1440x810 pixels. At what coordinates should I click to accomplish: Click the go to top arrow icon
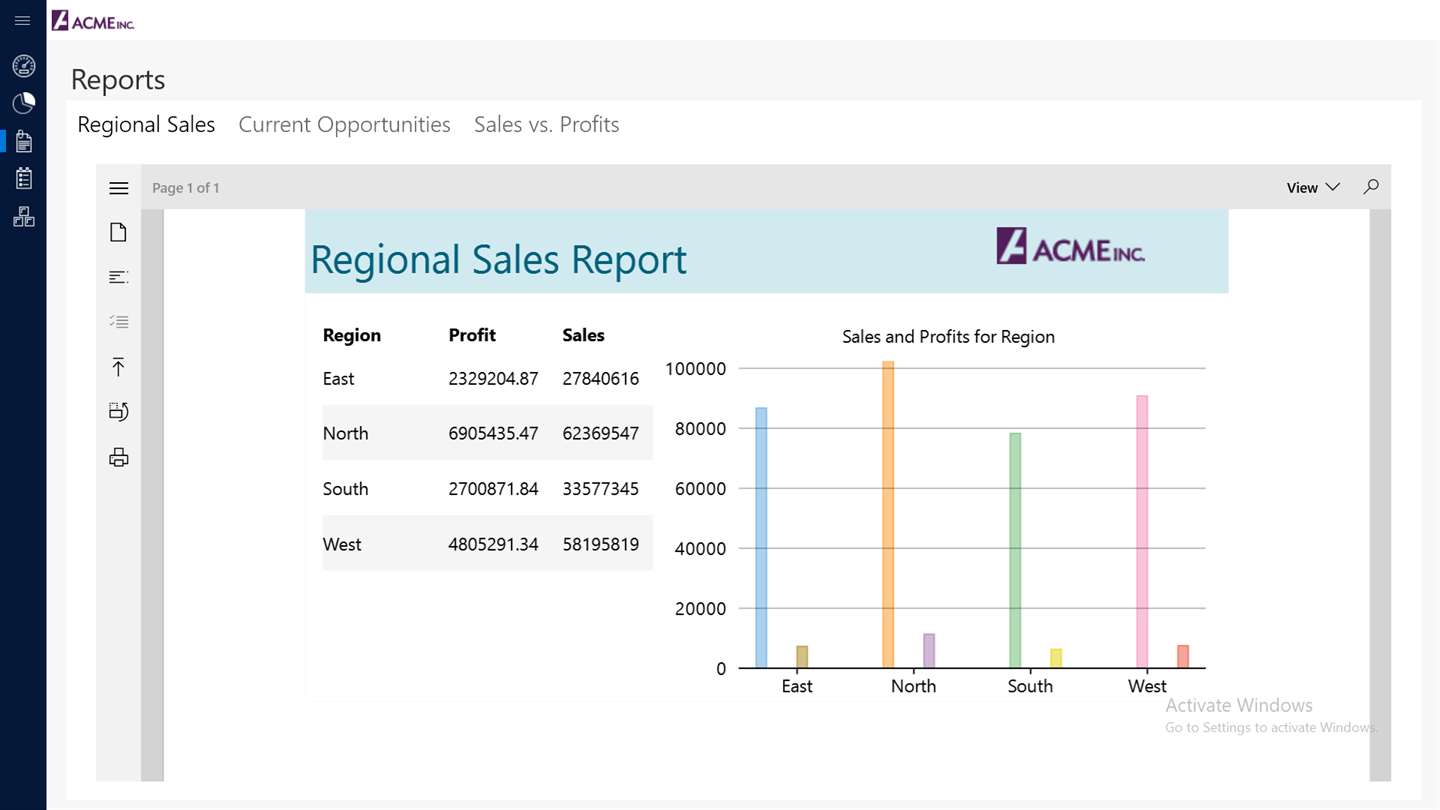click(x=118, y=367)
